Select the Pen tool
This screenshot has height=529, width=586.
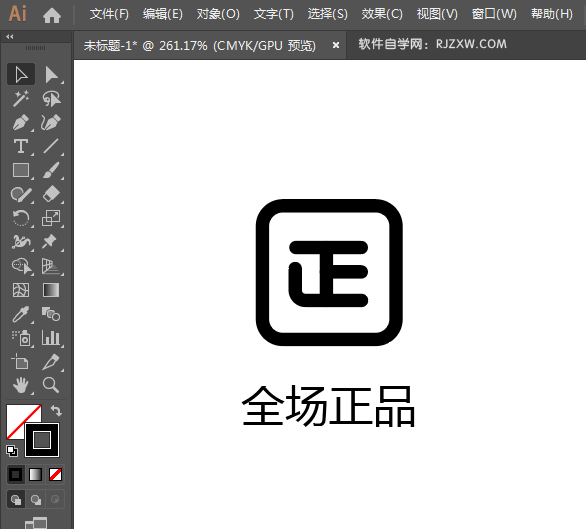coord(21,122)
